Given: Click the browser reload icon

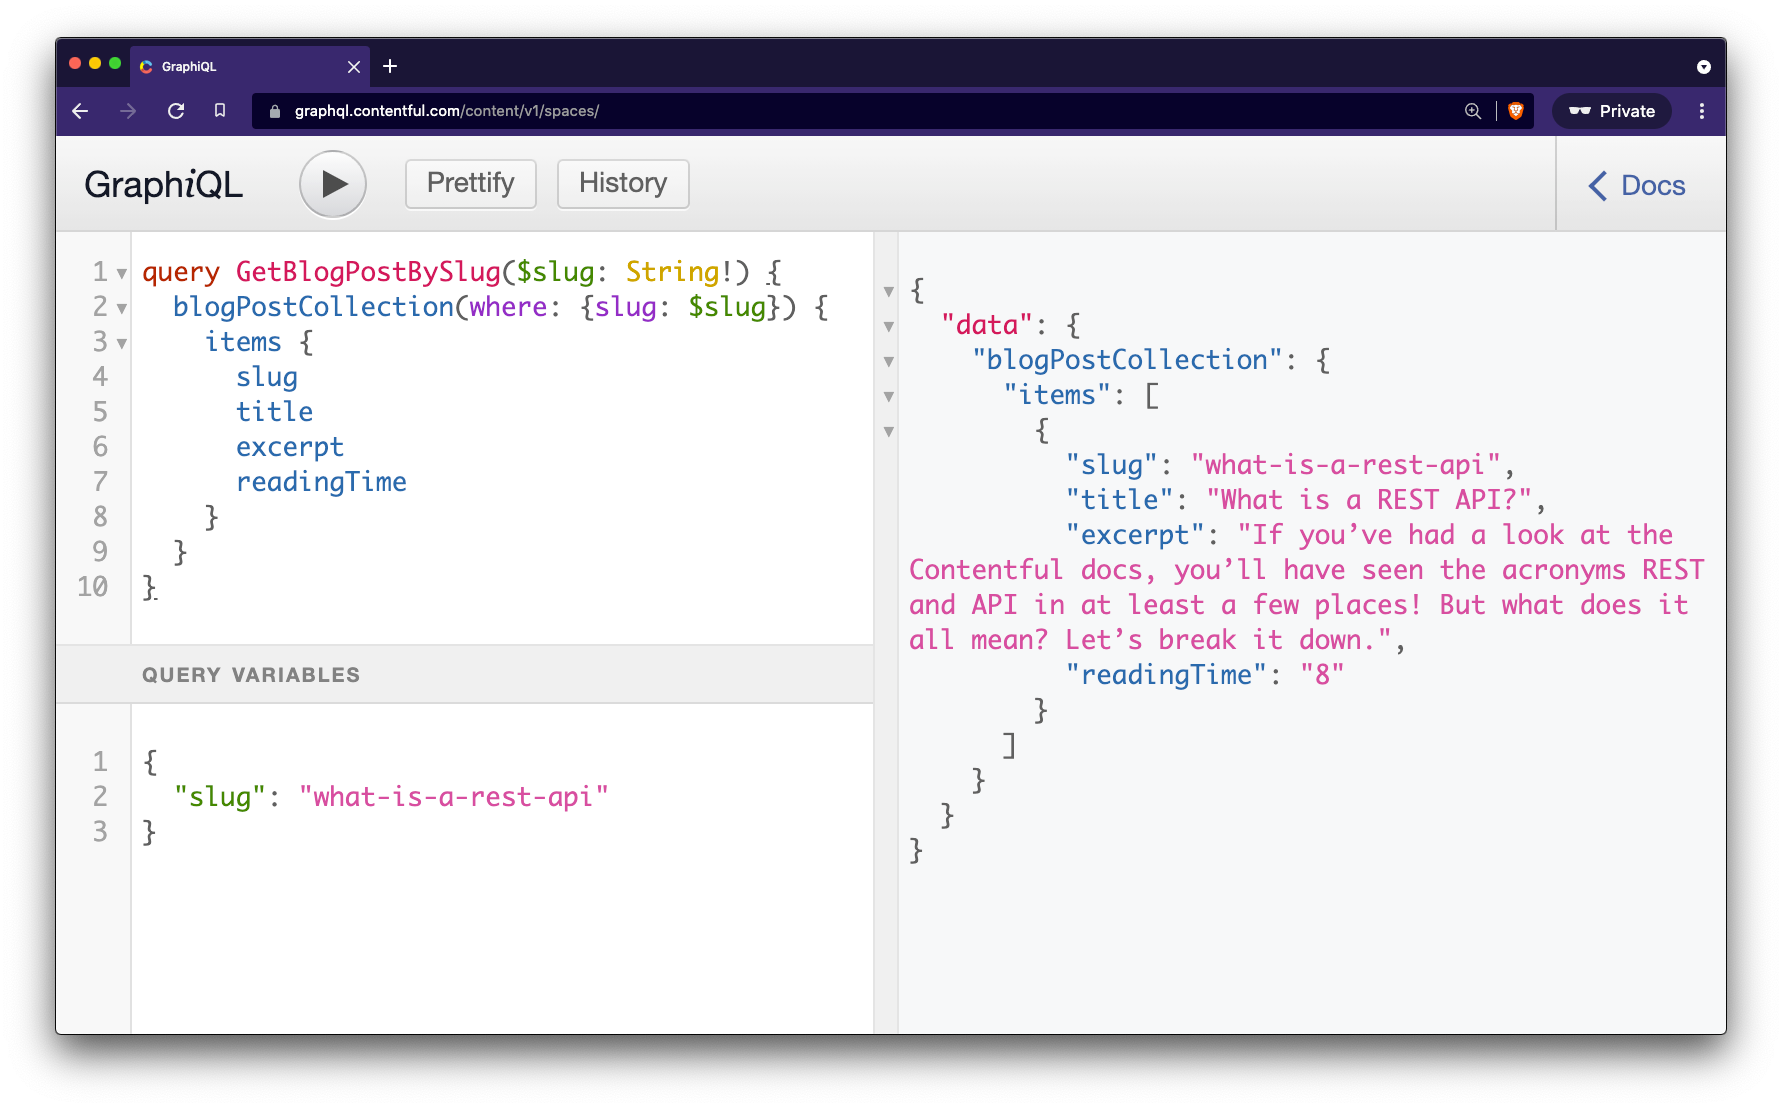Looking at the screenshot, I should [176, 111].
